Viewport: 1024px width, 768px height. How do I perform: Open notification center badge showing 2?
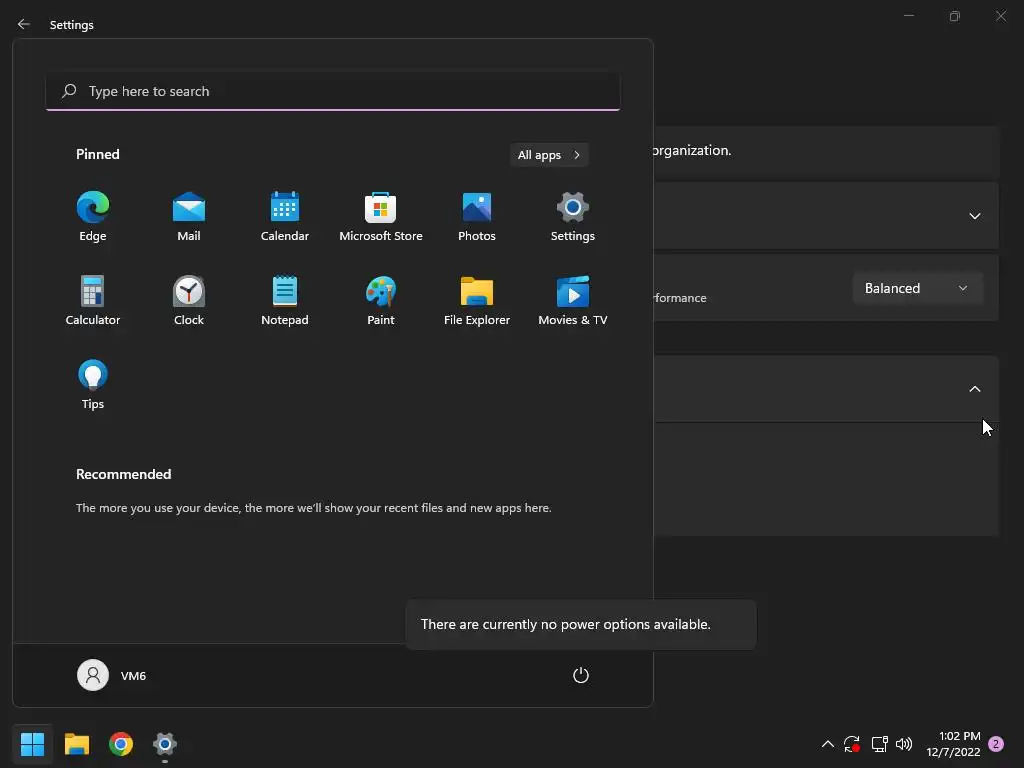point(996,744)
